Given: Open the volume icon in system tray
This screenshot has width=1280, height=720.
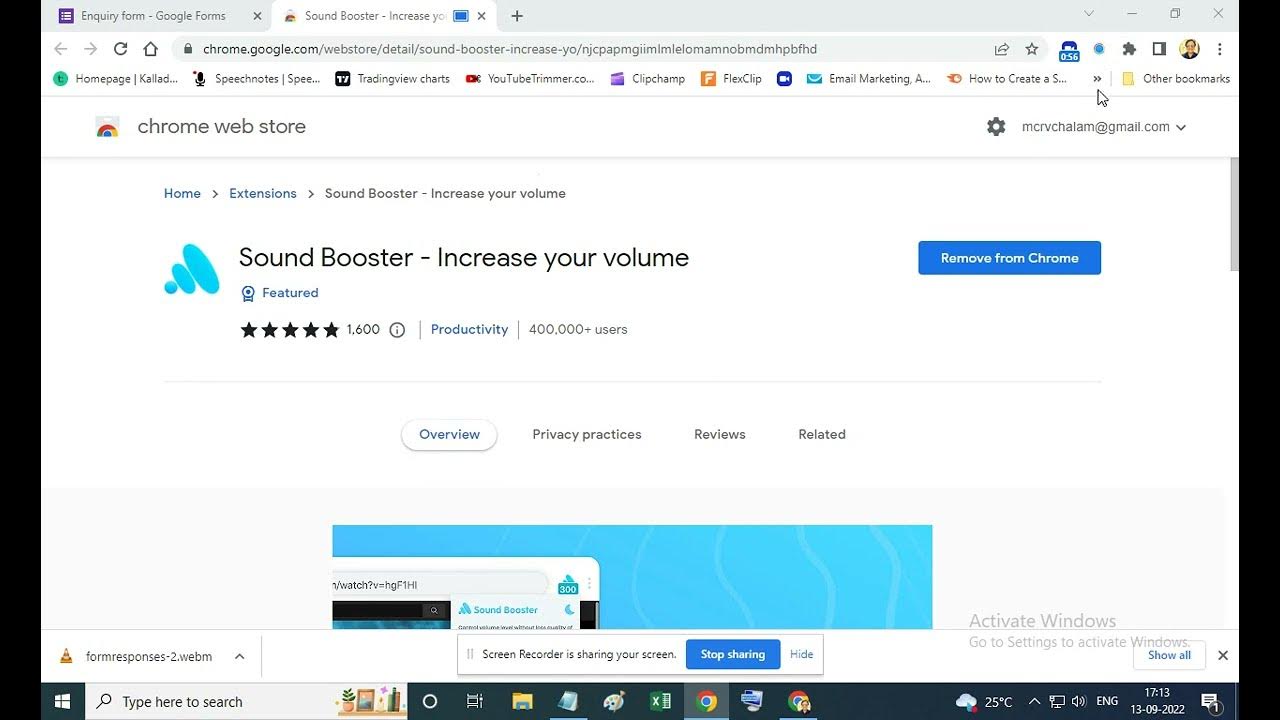Looking at the screenshot, I should click(1080, 701).
